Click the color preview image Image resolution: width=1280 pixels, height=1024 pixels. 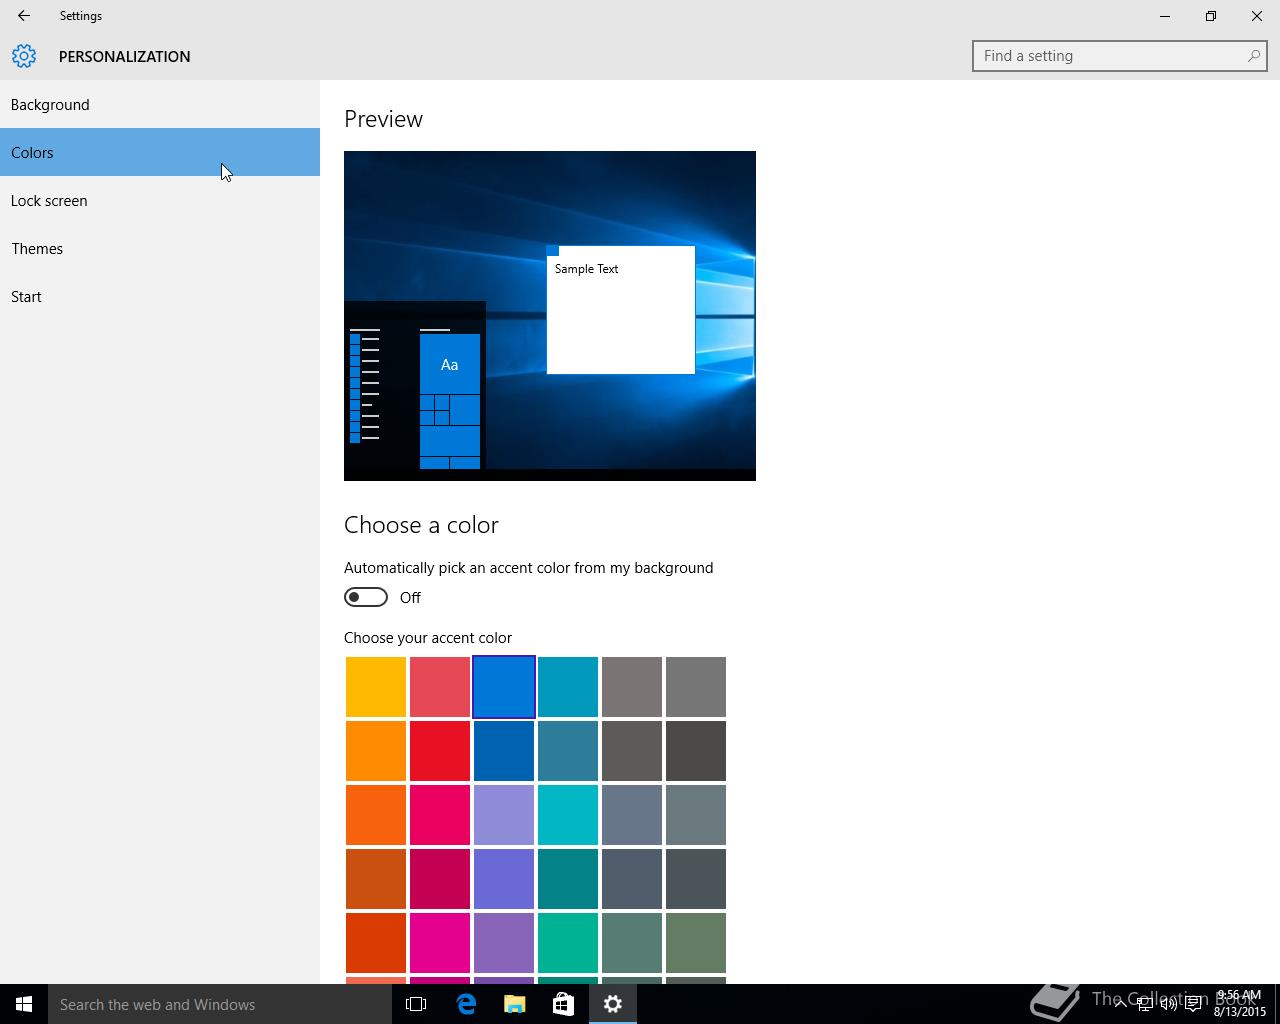pyautogui.click(x=550, y=316)
